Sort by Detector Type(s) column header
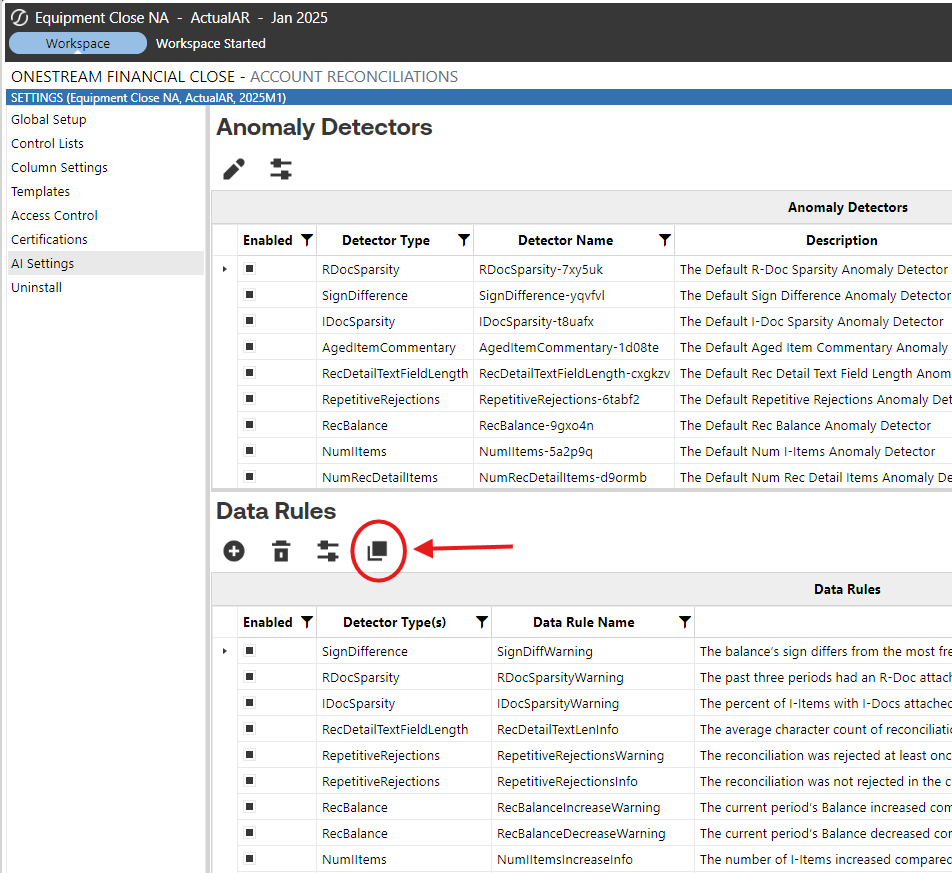Viewport: 952px width, 873px height. tap(395, 622)
